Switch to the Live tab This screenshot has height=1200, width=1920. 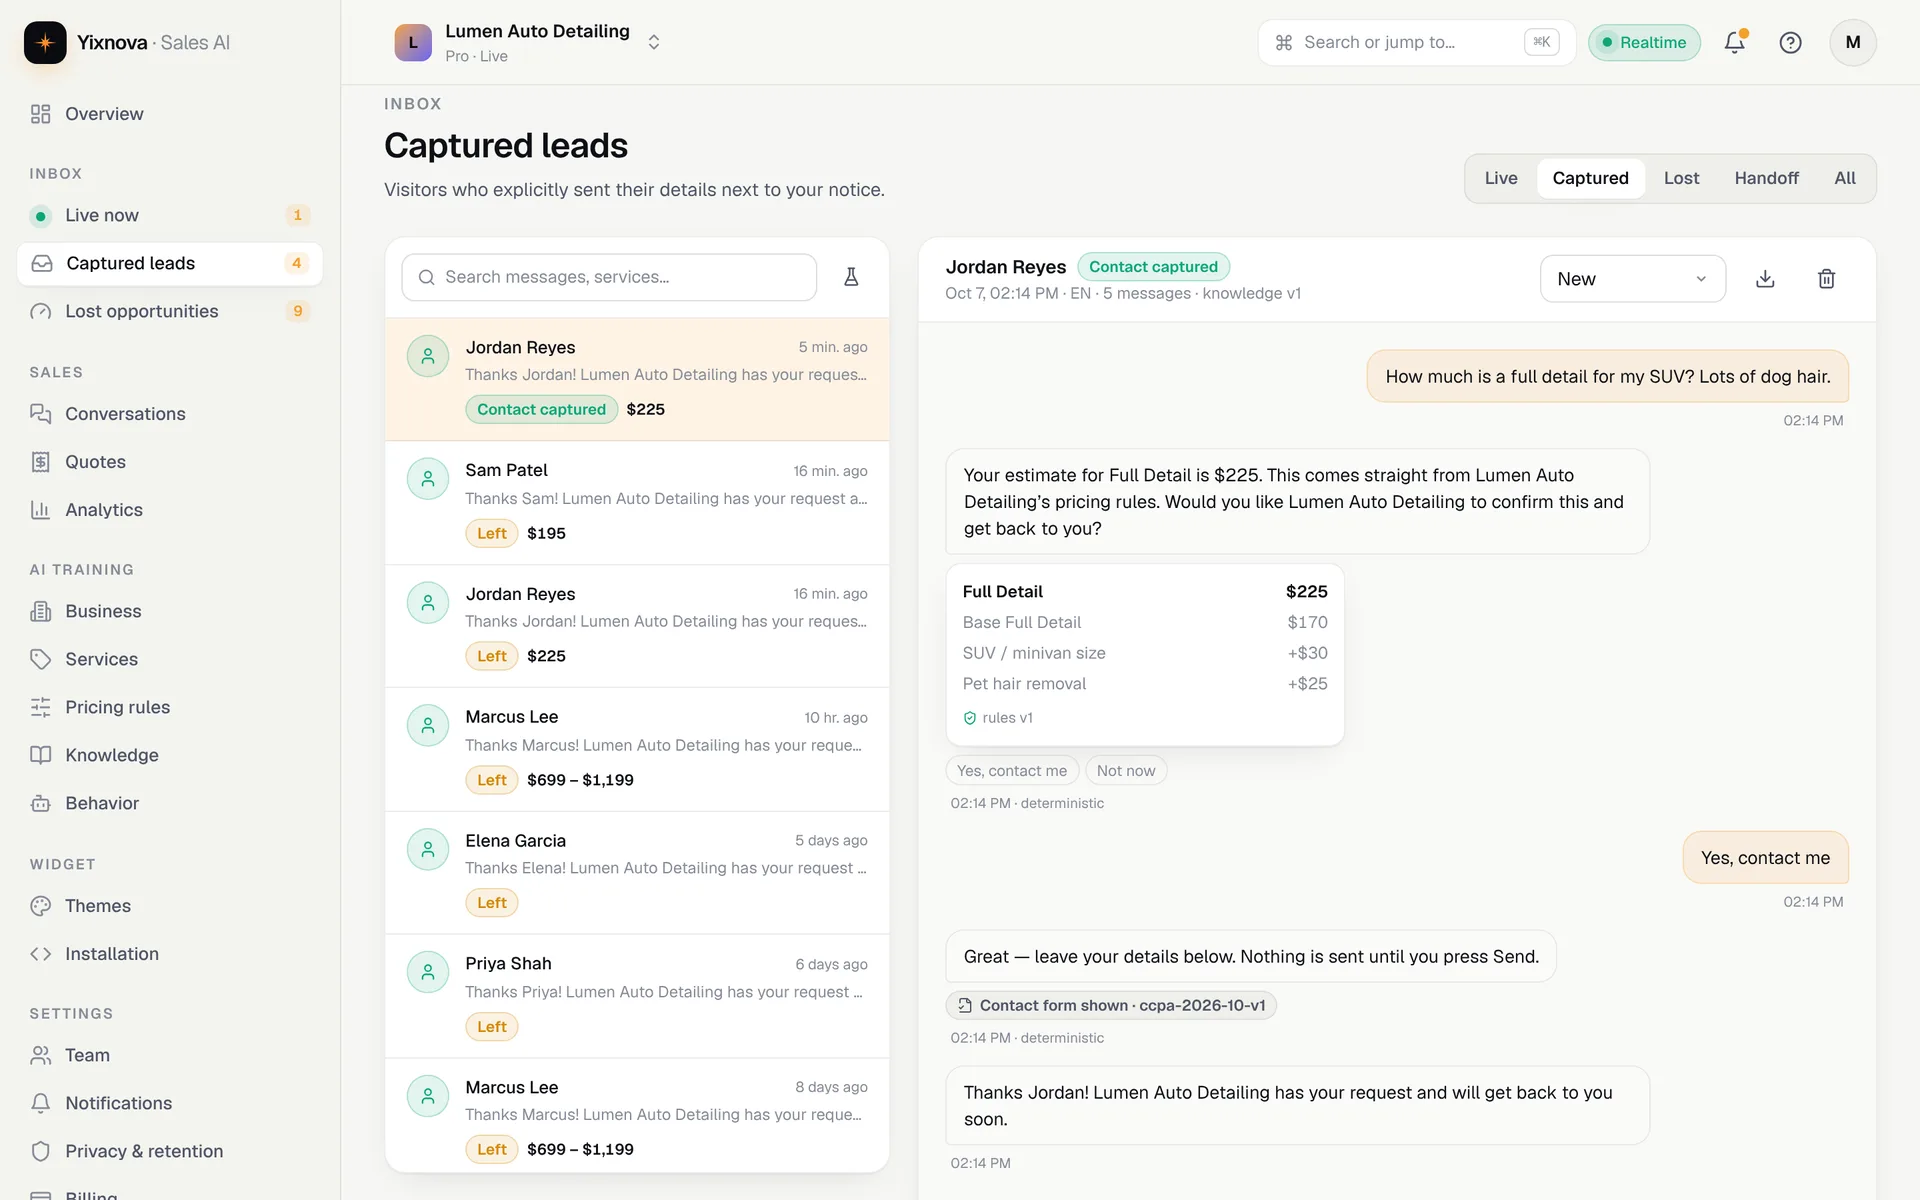coord(1500,178)
